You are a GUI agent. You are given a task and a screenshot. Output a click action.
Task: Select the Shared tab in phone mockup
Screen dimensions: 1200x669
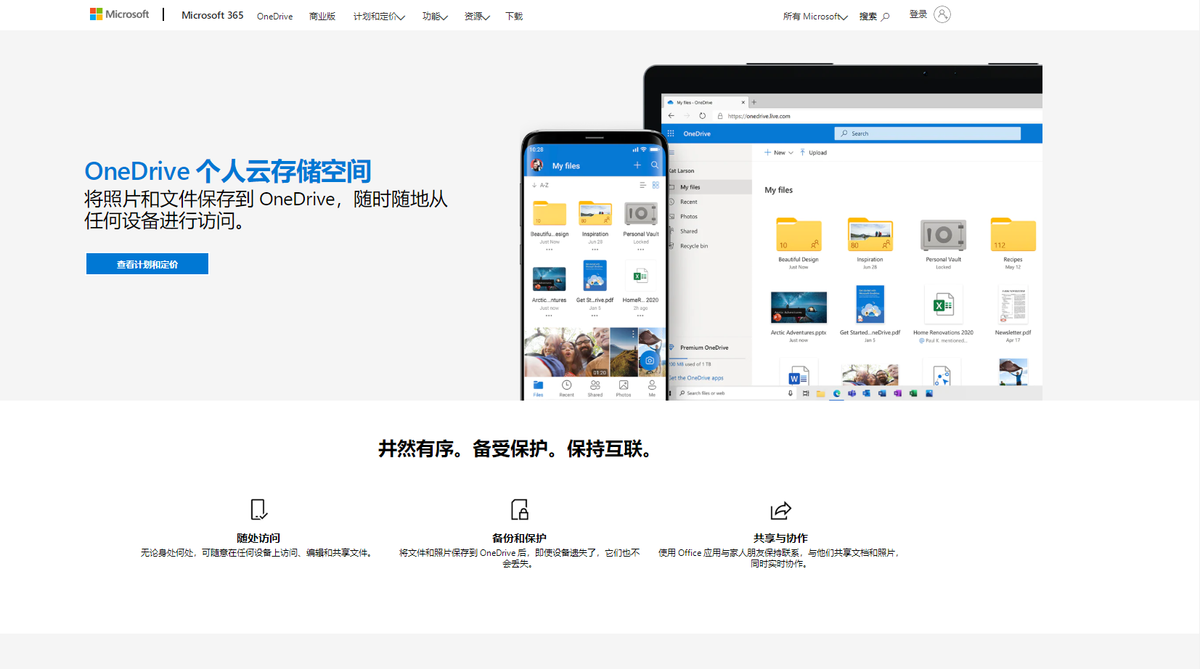tap(595, 388)
